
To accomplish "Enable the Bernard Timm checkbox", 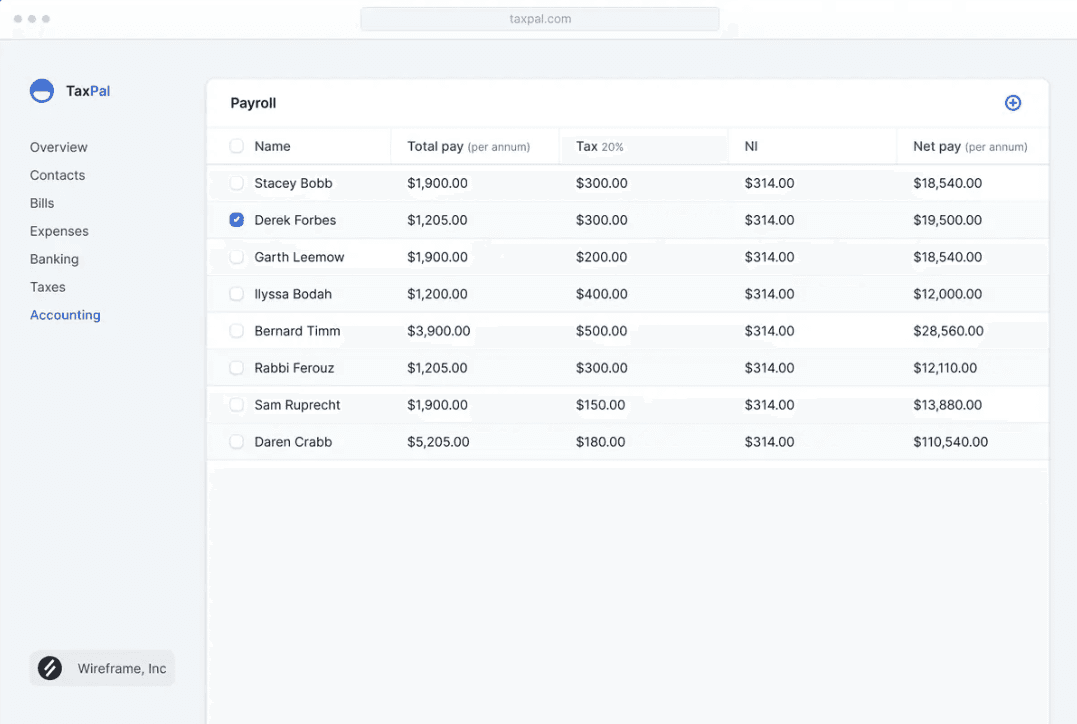I will pyautogui.click(x=237, y=331).
